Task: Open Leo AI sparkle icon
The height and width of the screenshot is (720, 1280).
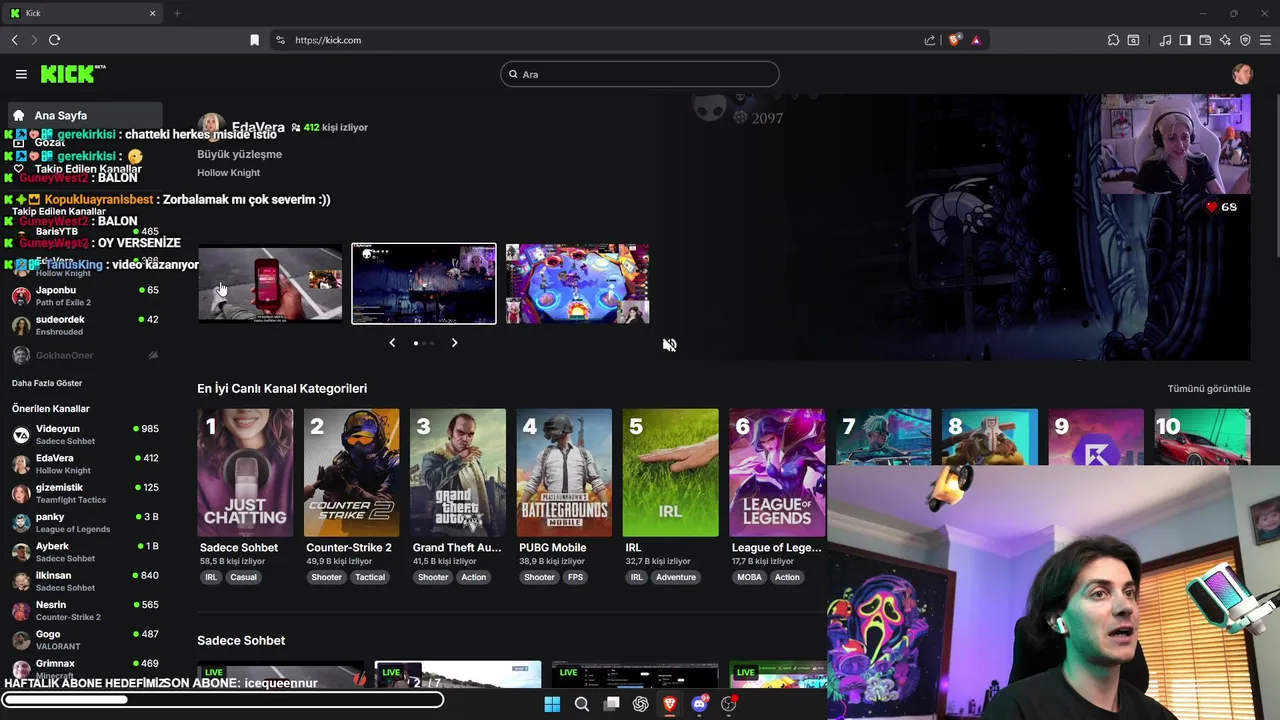Action: pos(1225,40)
